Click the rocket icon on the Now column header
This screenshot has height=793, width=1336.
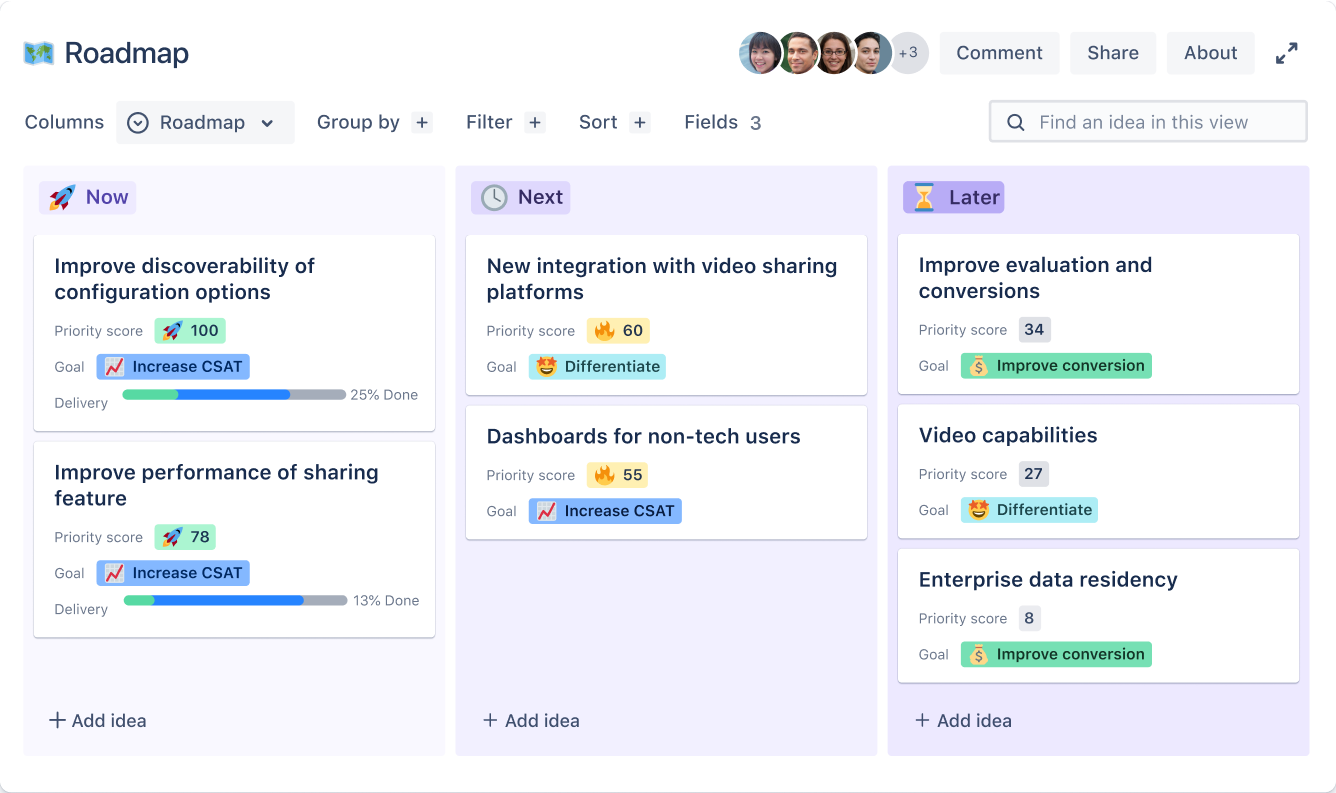click(x=62, y=197)
